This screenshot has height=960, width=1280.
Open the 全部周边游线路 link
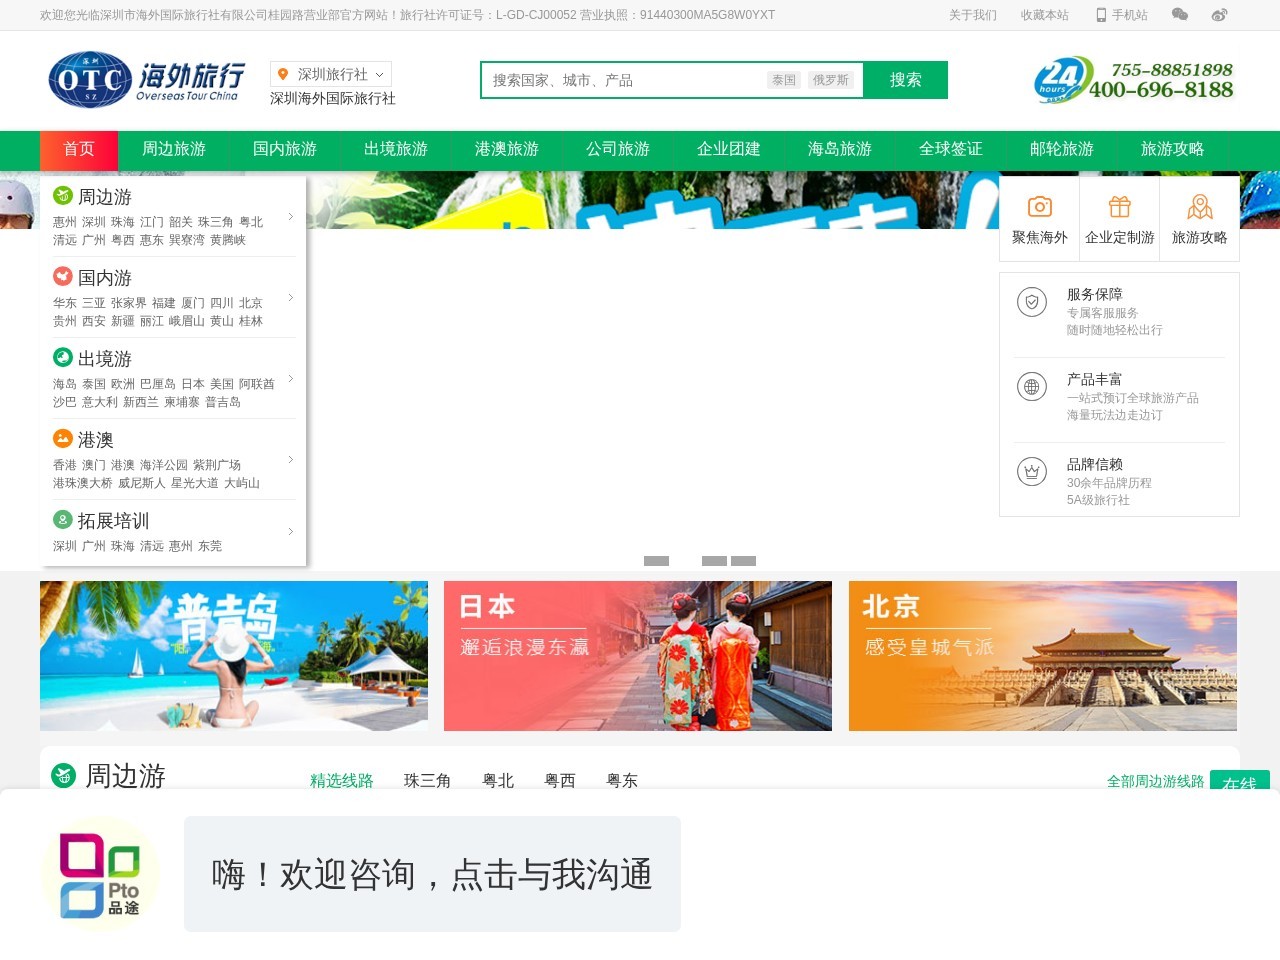click(x=1156, y=783)
